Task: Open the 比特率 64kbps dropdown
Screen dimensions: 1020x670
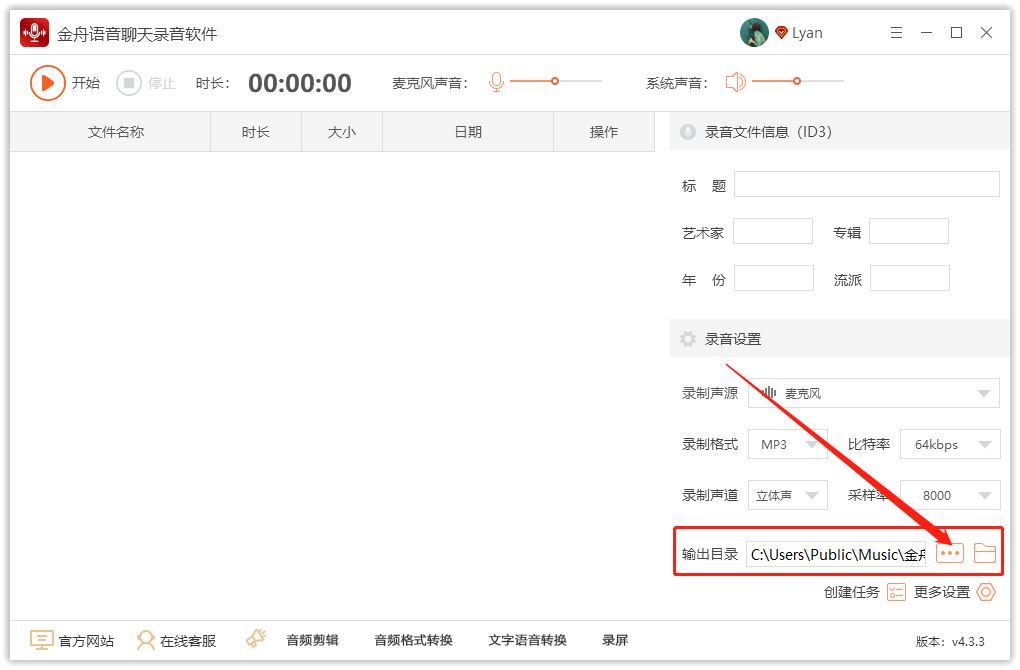Action: coord(949,445)
